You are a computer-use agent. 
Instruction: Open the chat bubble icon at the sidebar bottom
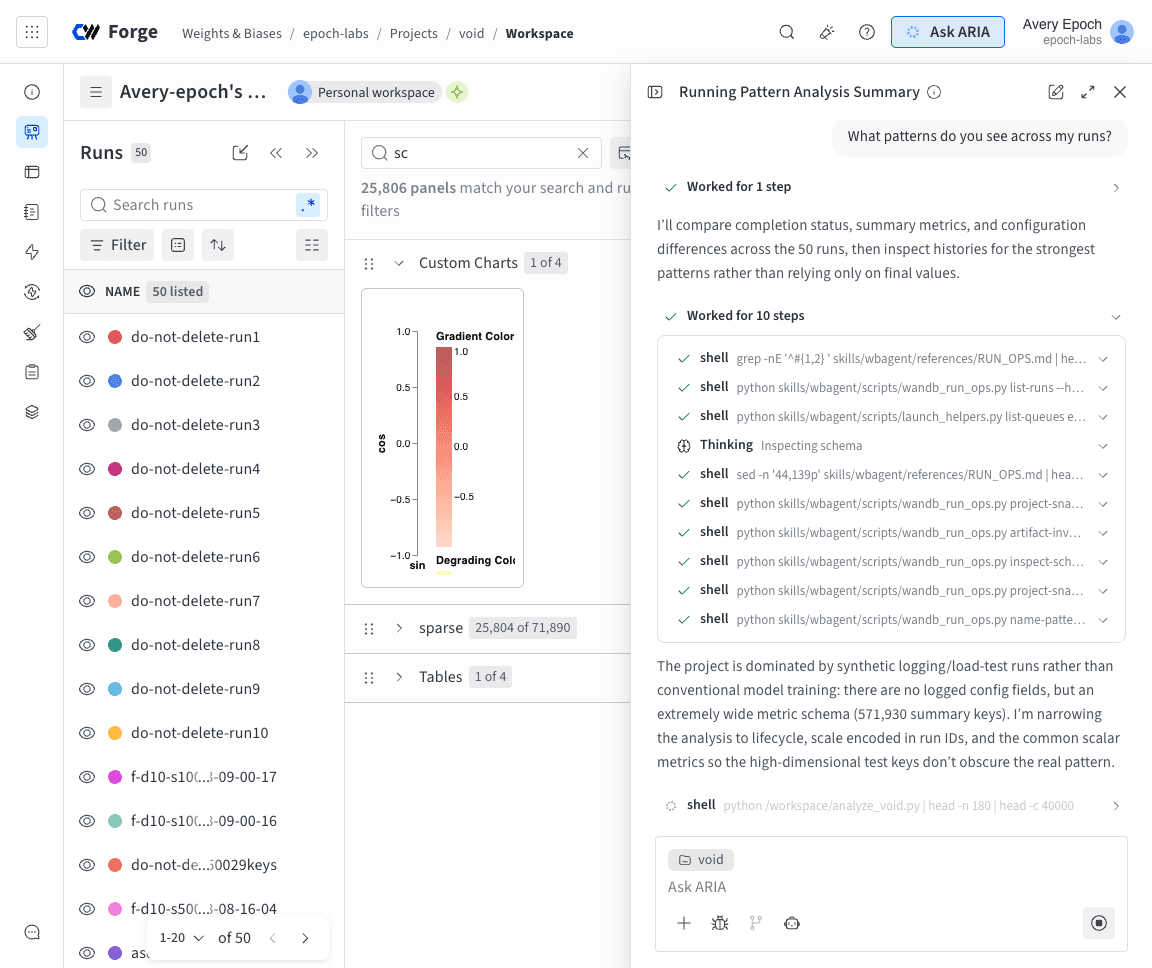[x=32, y=932]
